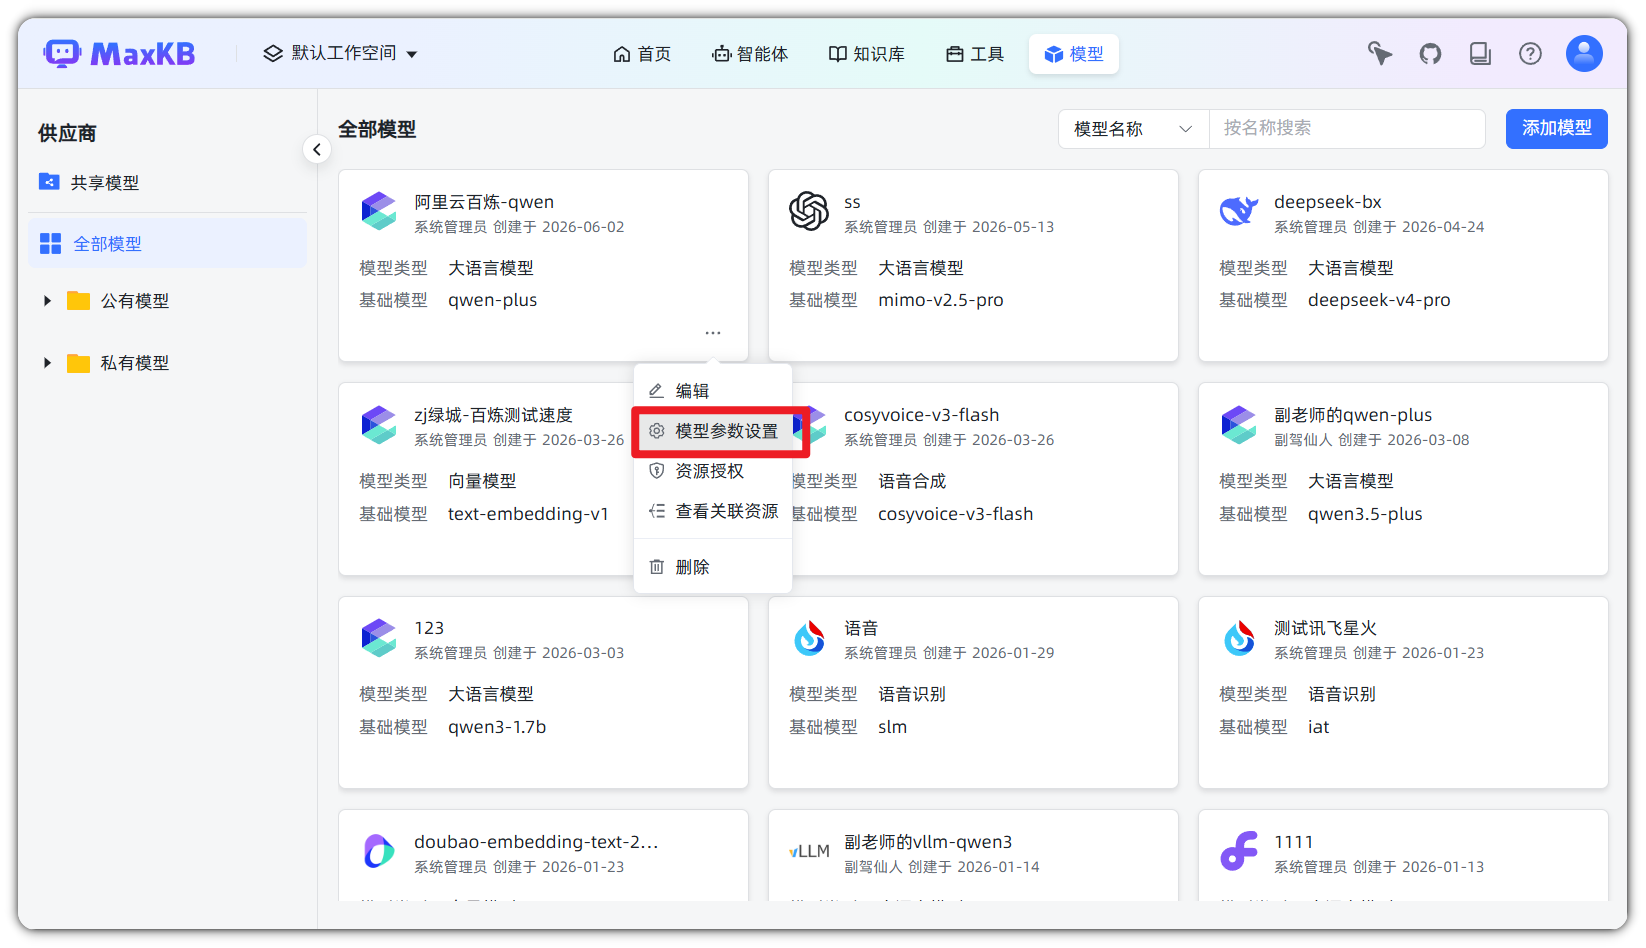The width and height of the screenshot is (1646, 948).
Task: Choose 查看关联资源 from the context menu
Action: (713, 511)
